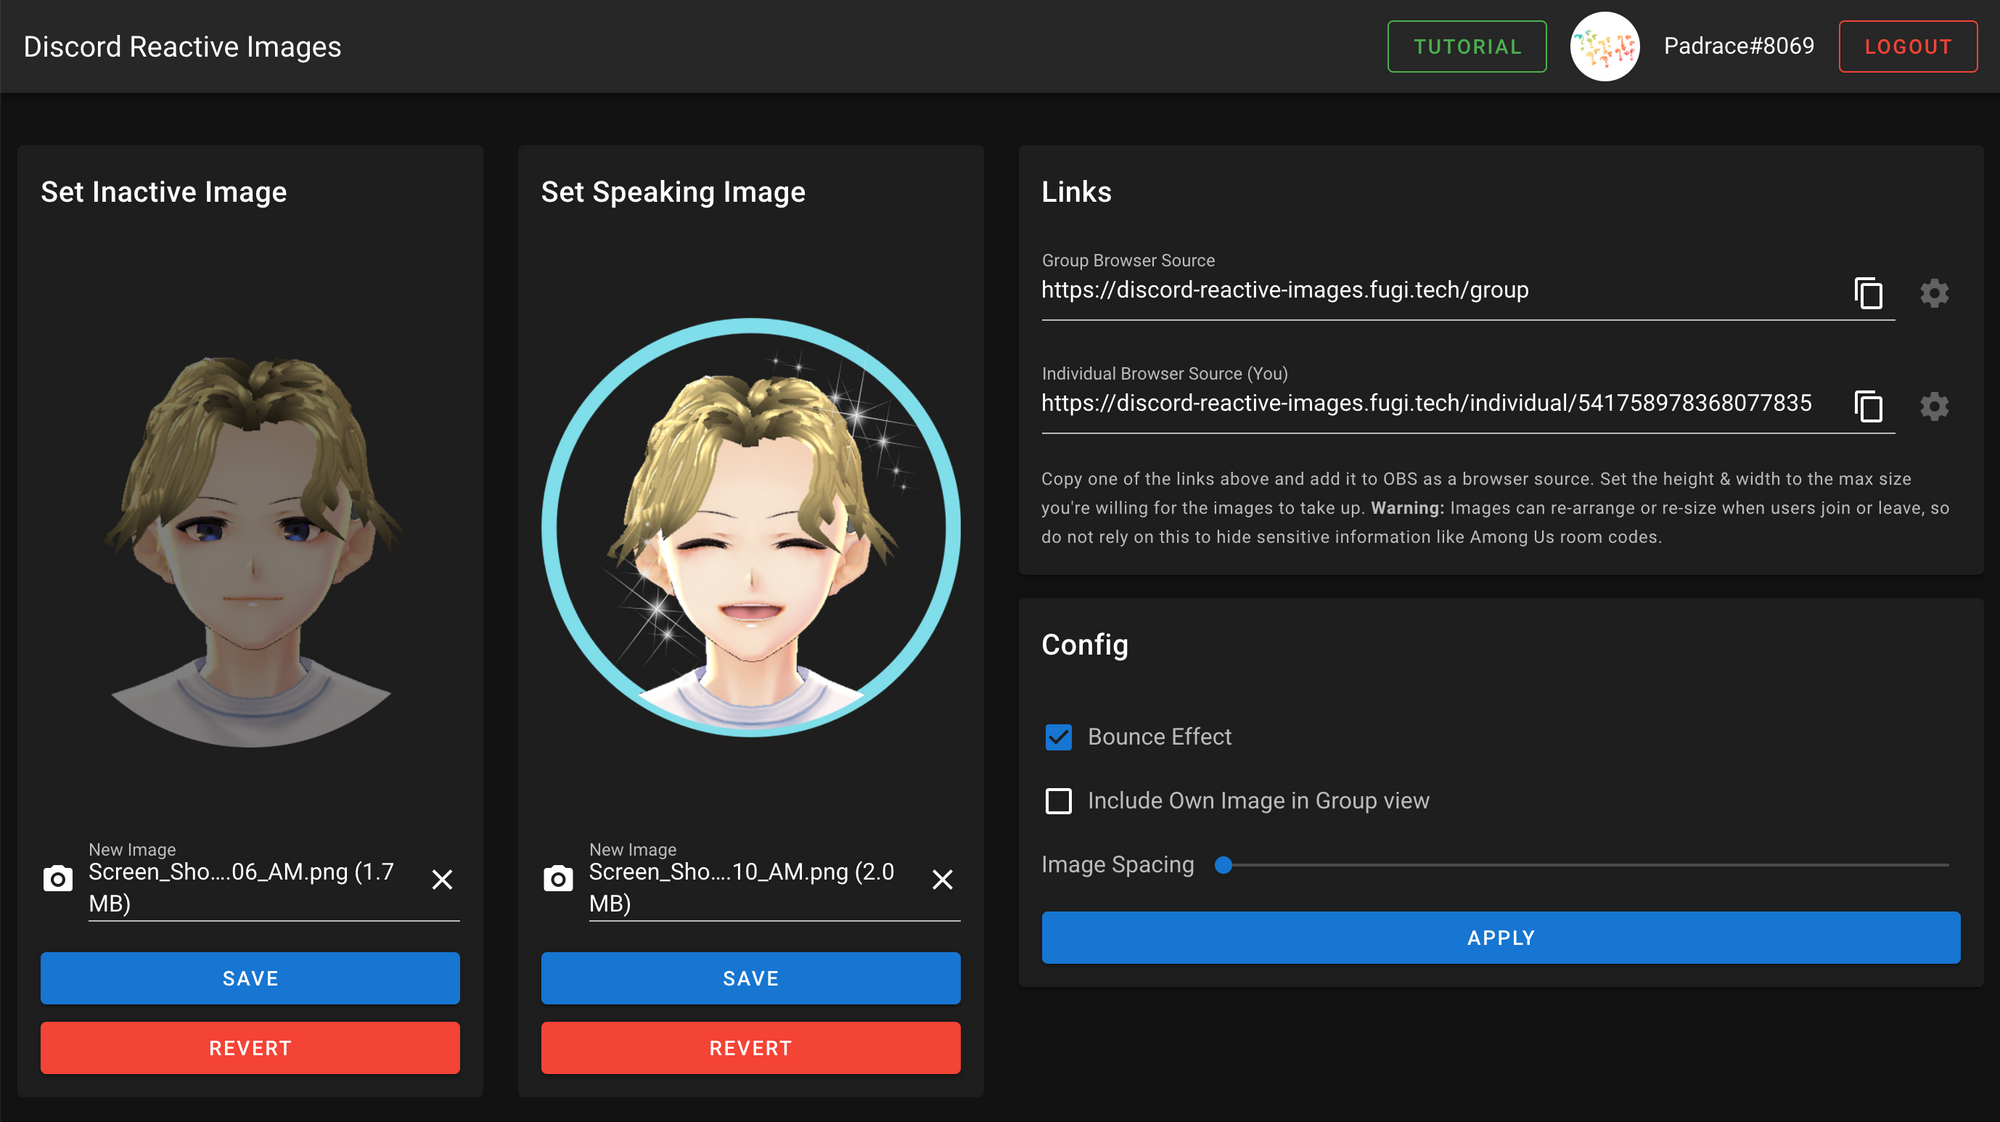Click LOGOUT in the top bar

pyautogui.click(x=1907, y=46)
